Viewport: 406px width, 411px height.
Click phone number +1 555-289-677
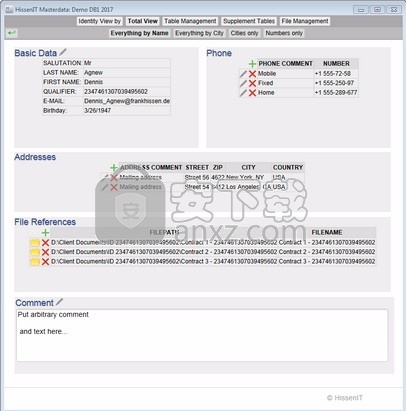click(336, 93)
